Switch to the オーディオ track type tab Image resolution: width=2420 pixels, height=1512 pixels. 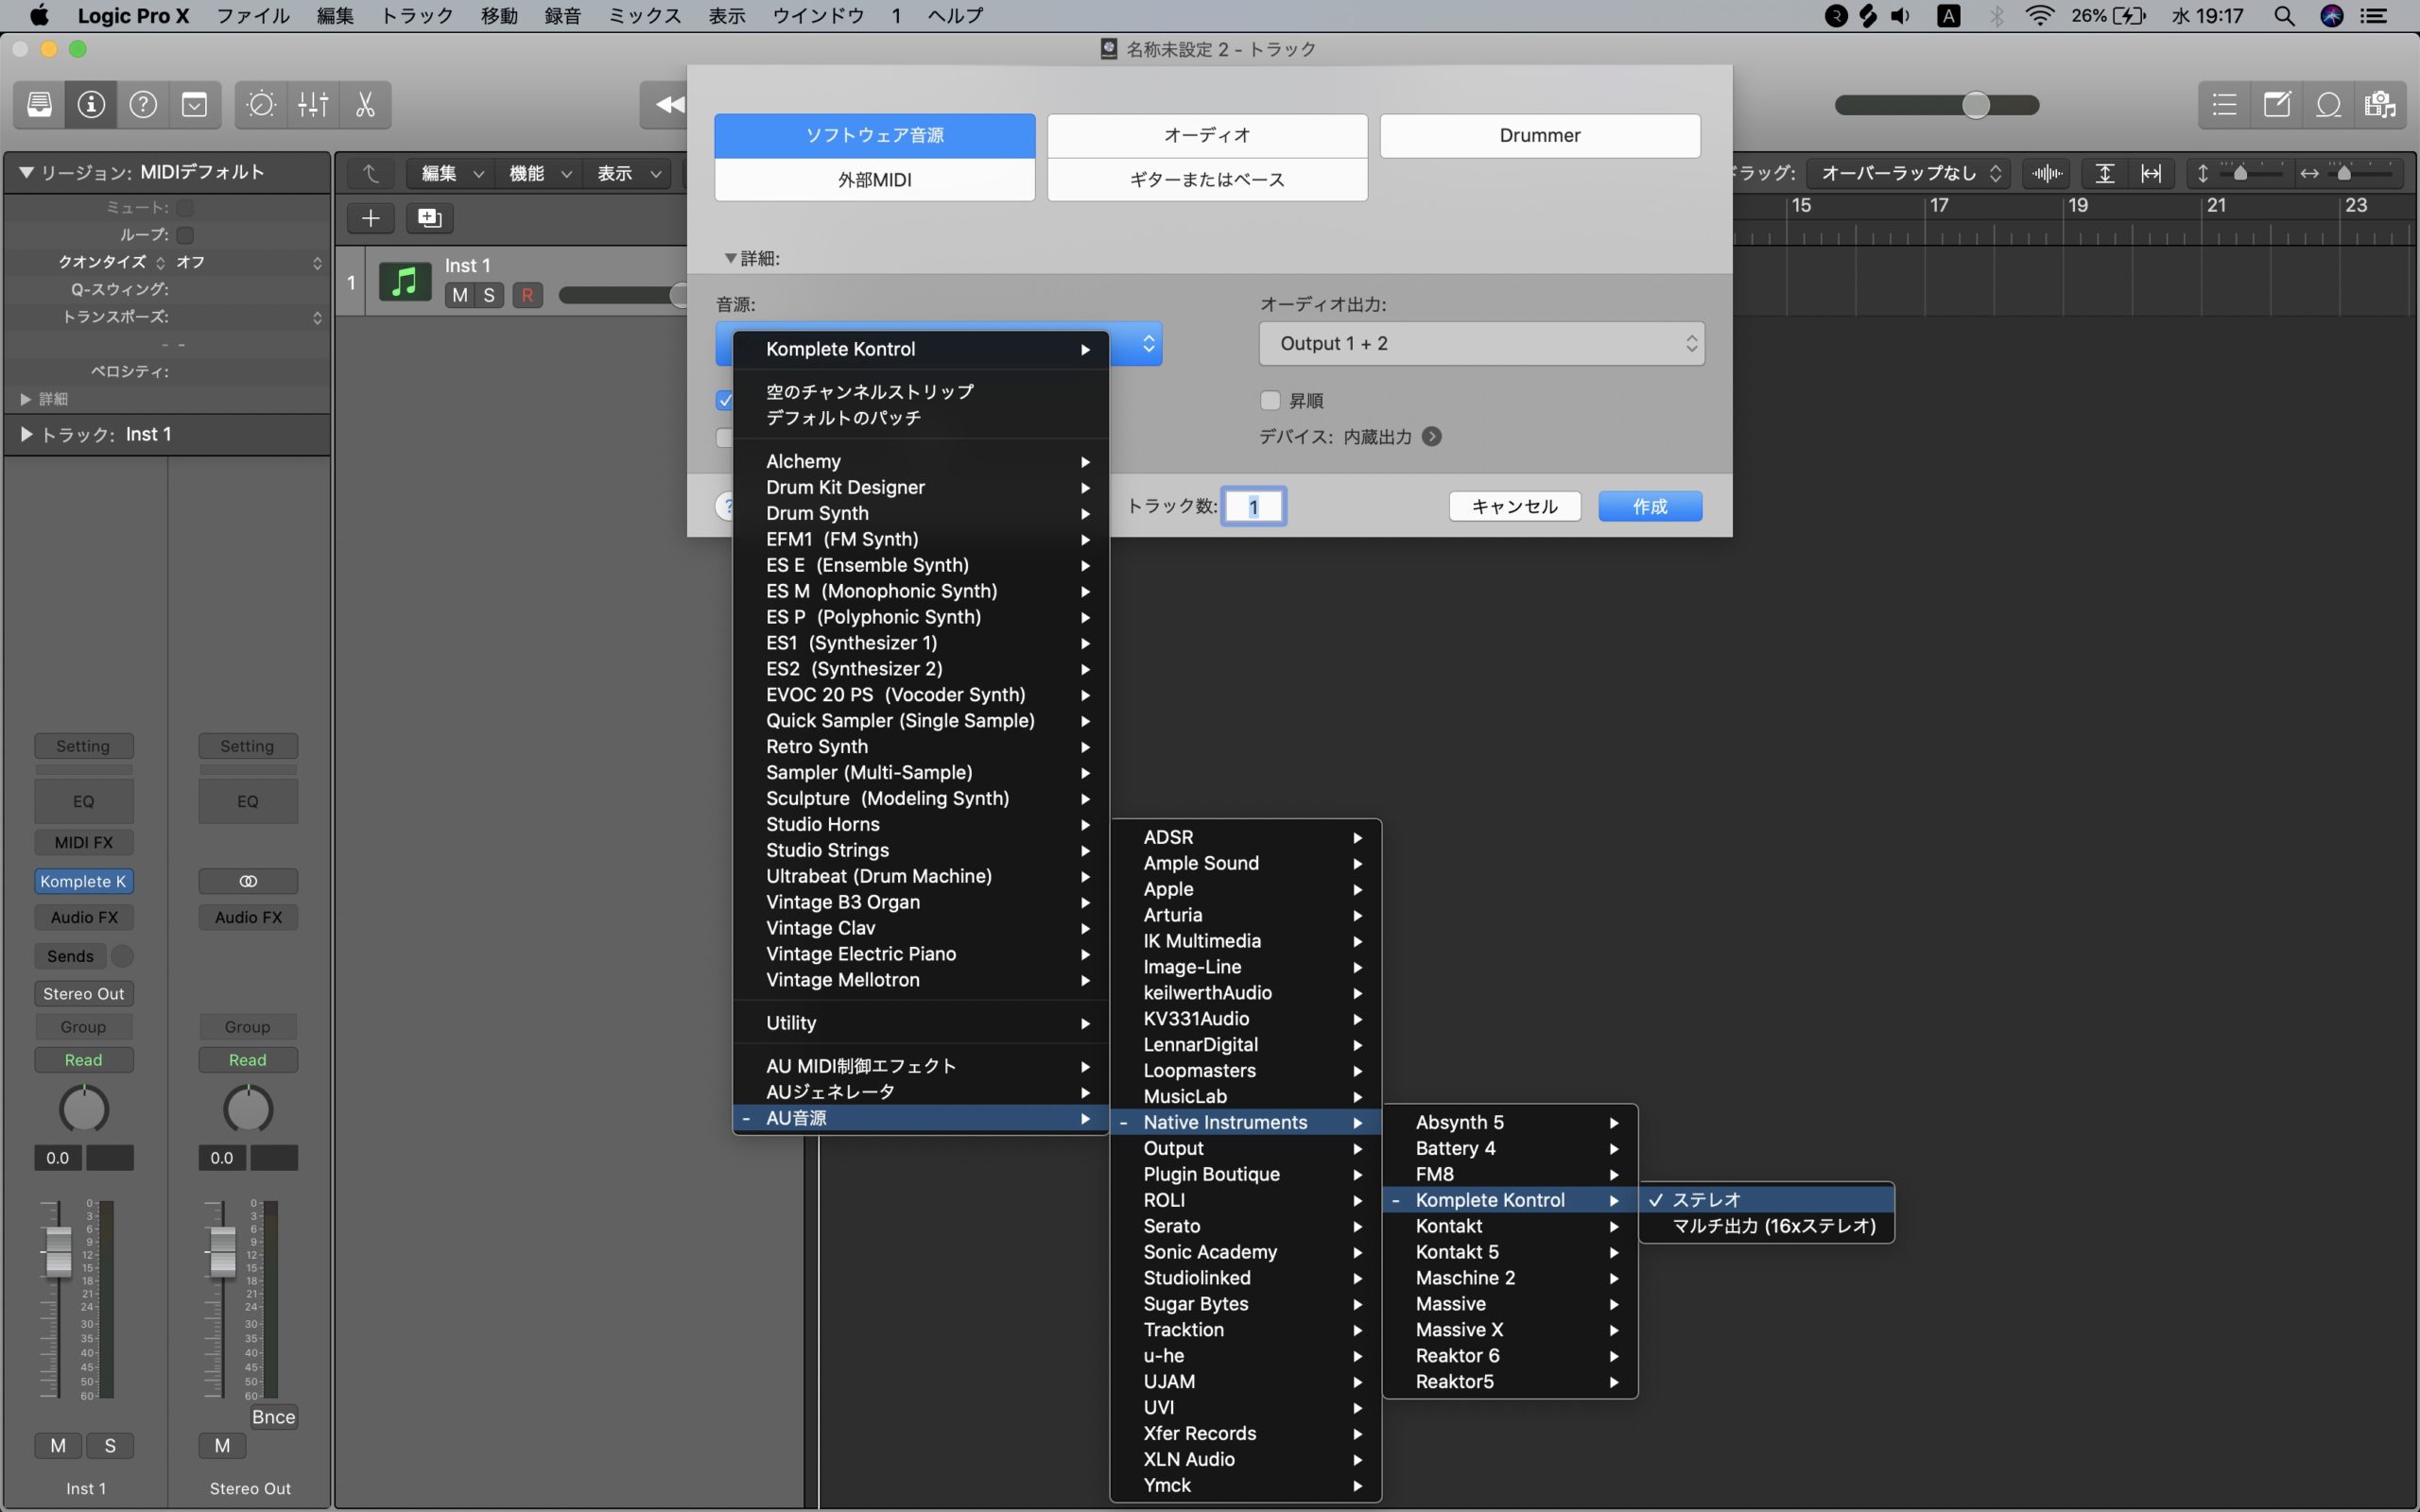pos(1207,135)
